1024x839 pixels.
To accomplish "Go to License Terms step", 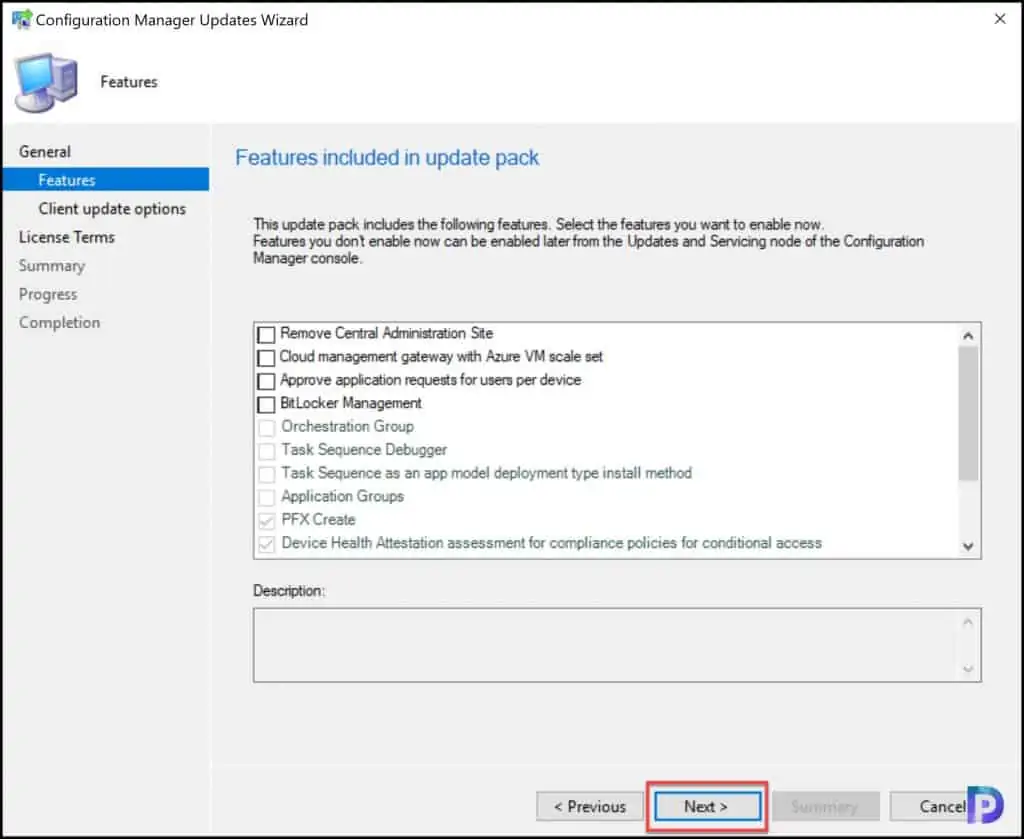I will [67, 237].
